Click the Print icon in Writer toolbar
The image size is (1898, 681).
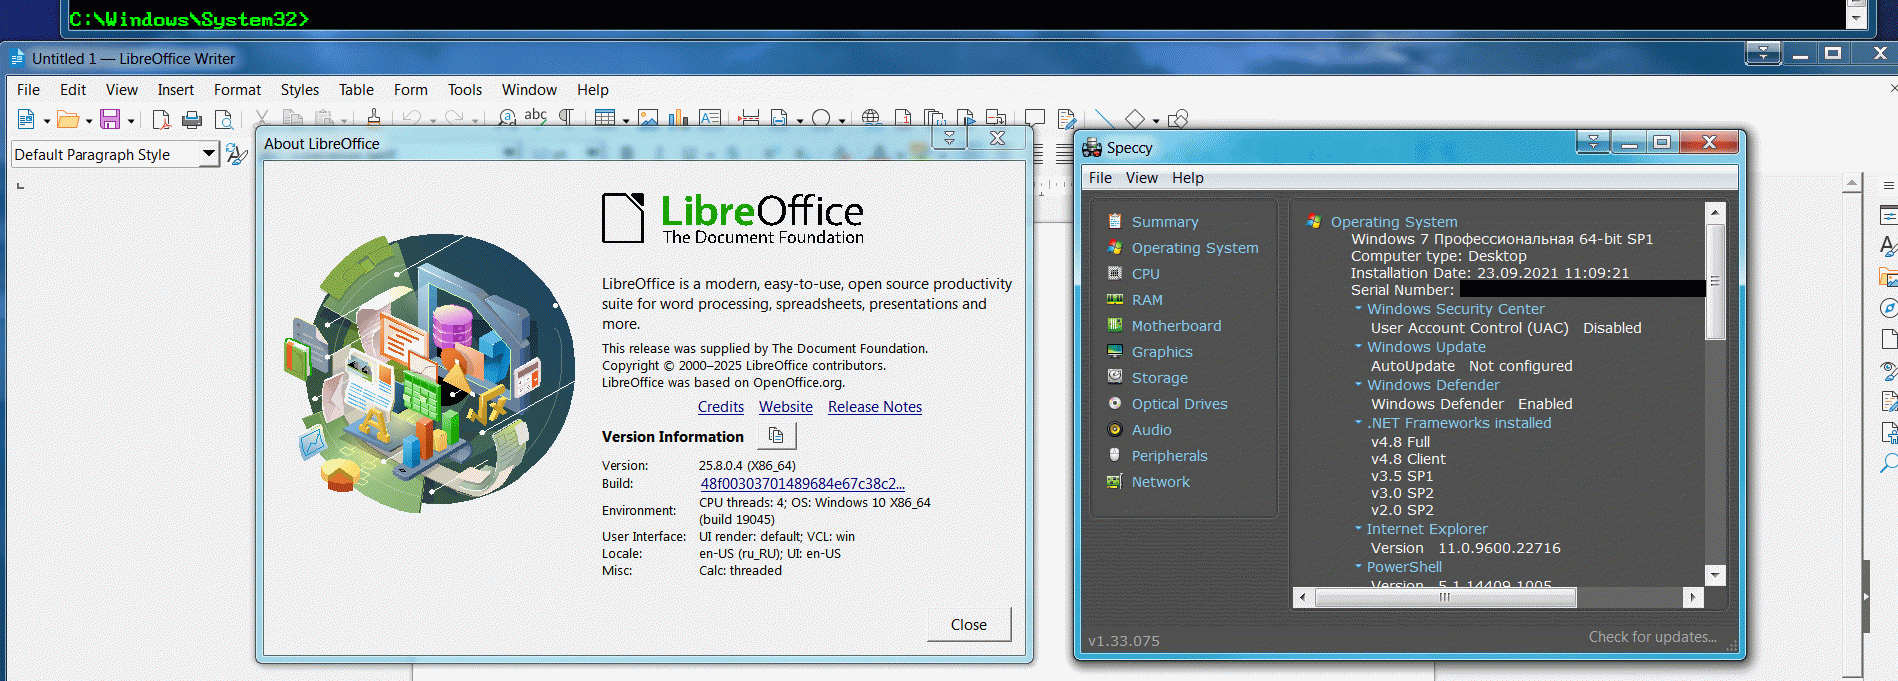click(x=192, y=120)
